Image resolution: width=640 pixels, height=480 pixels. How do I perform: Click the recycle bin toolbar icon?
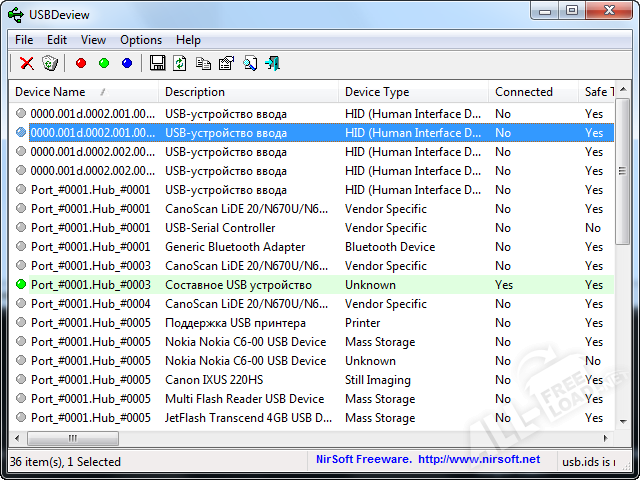pyautogui.click(x=50, y=63)
